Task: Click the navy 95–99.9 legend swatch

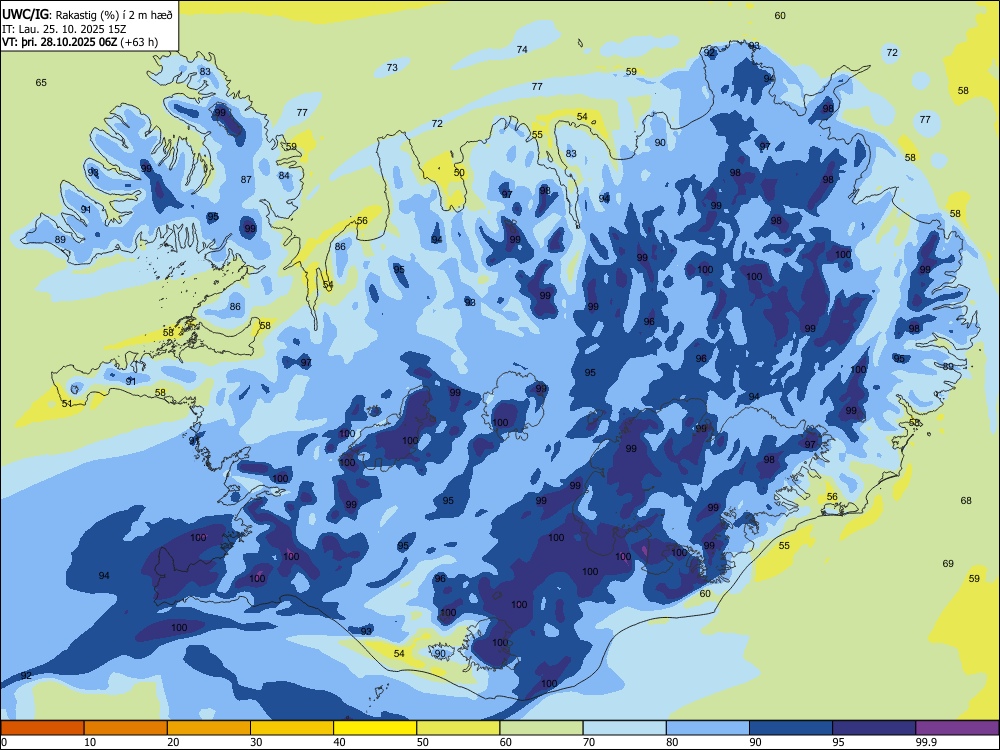Action: pyautogui.click(x=874, y=728)
